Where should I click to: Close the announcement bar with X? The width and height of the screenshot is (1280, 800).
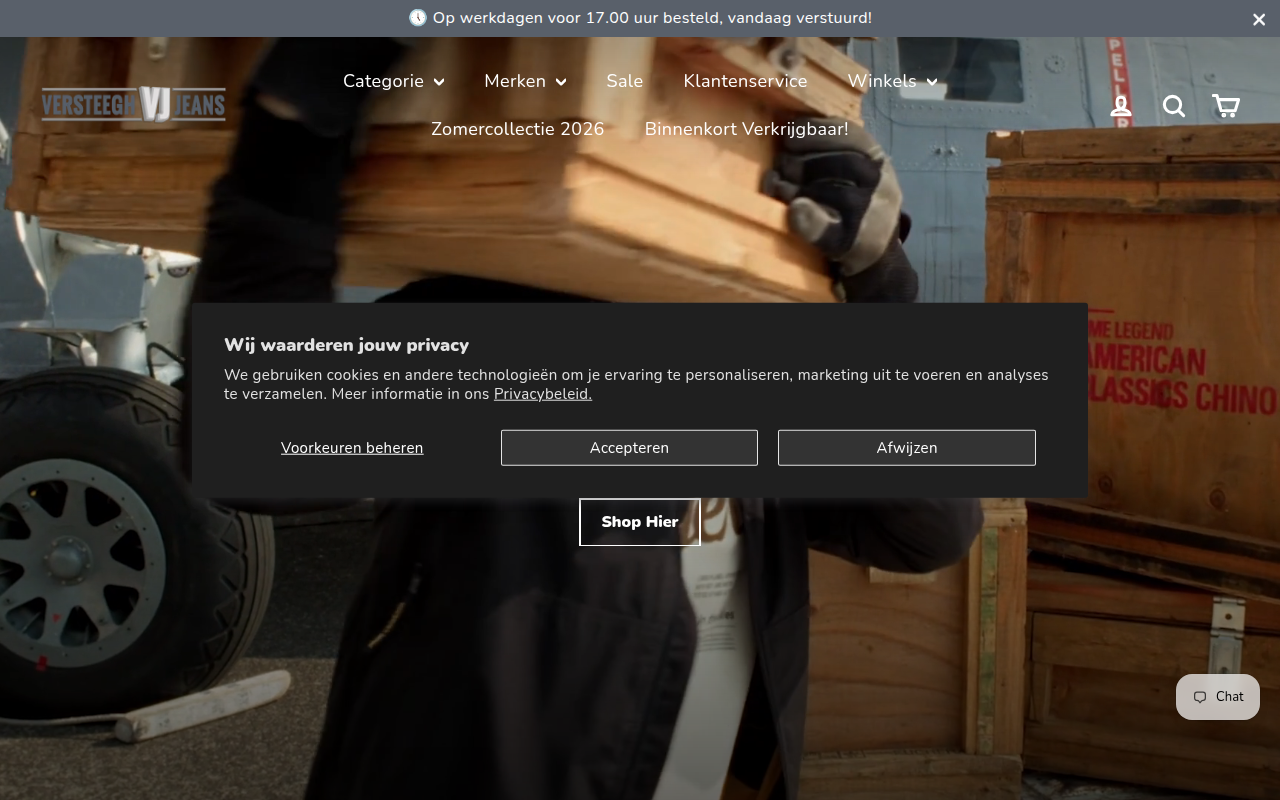pos(1259,19)
